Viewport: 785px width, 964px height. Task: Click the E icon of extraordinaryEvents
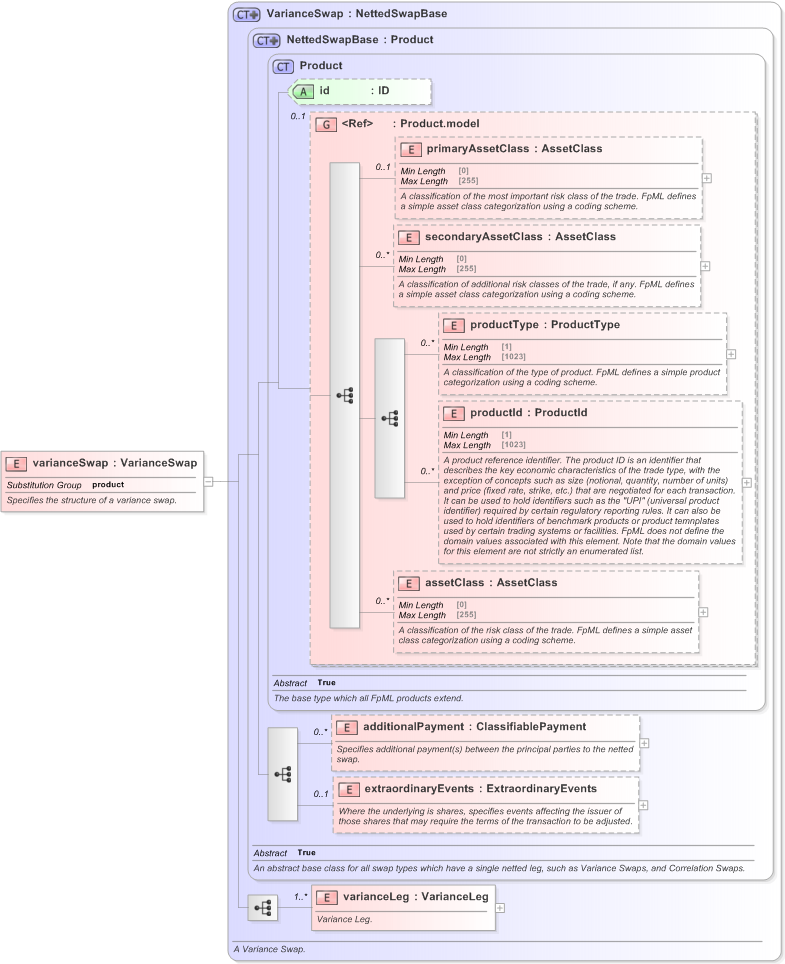349,790
